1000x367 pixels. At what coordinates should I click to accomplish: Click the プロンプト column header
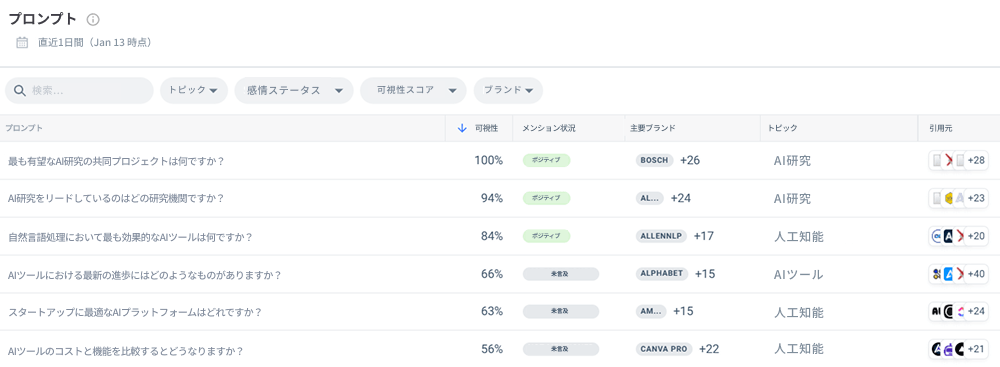pos(24,128)
